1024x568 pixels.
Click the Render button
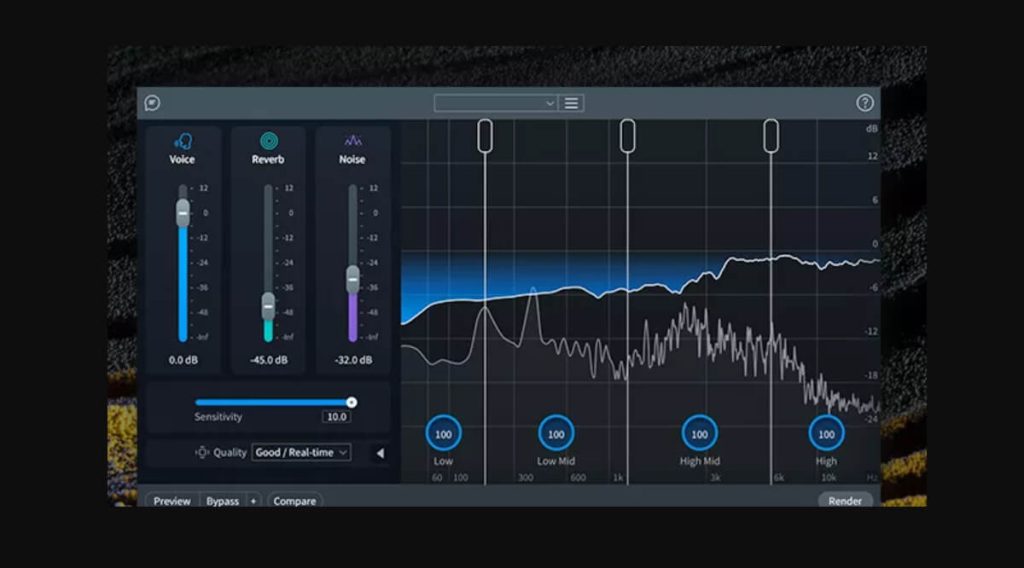[845, 501]
